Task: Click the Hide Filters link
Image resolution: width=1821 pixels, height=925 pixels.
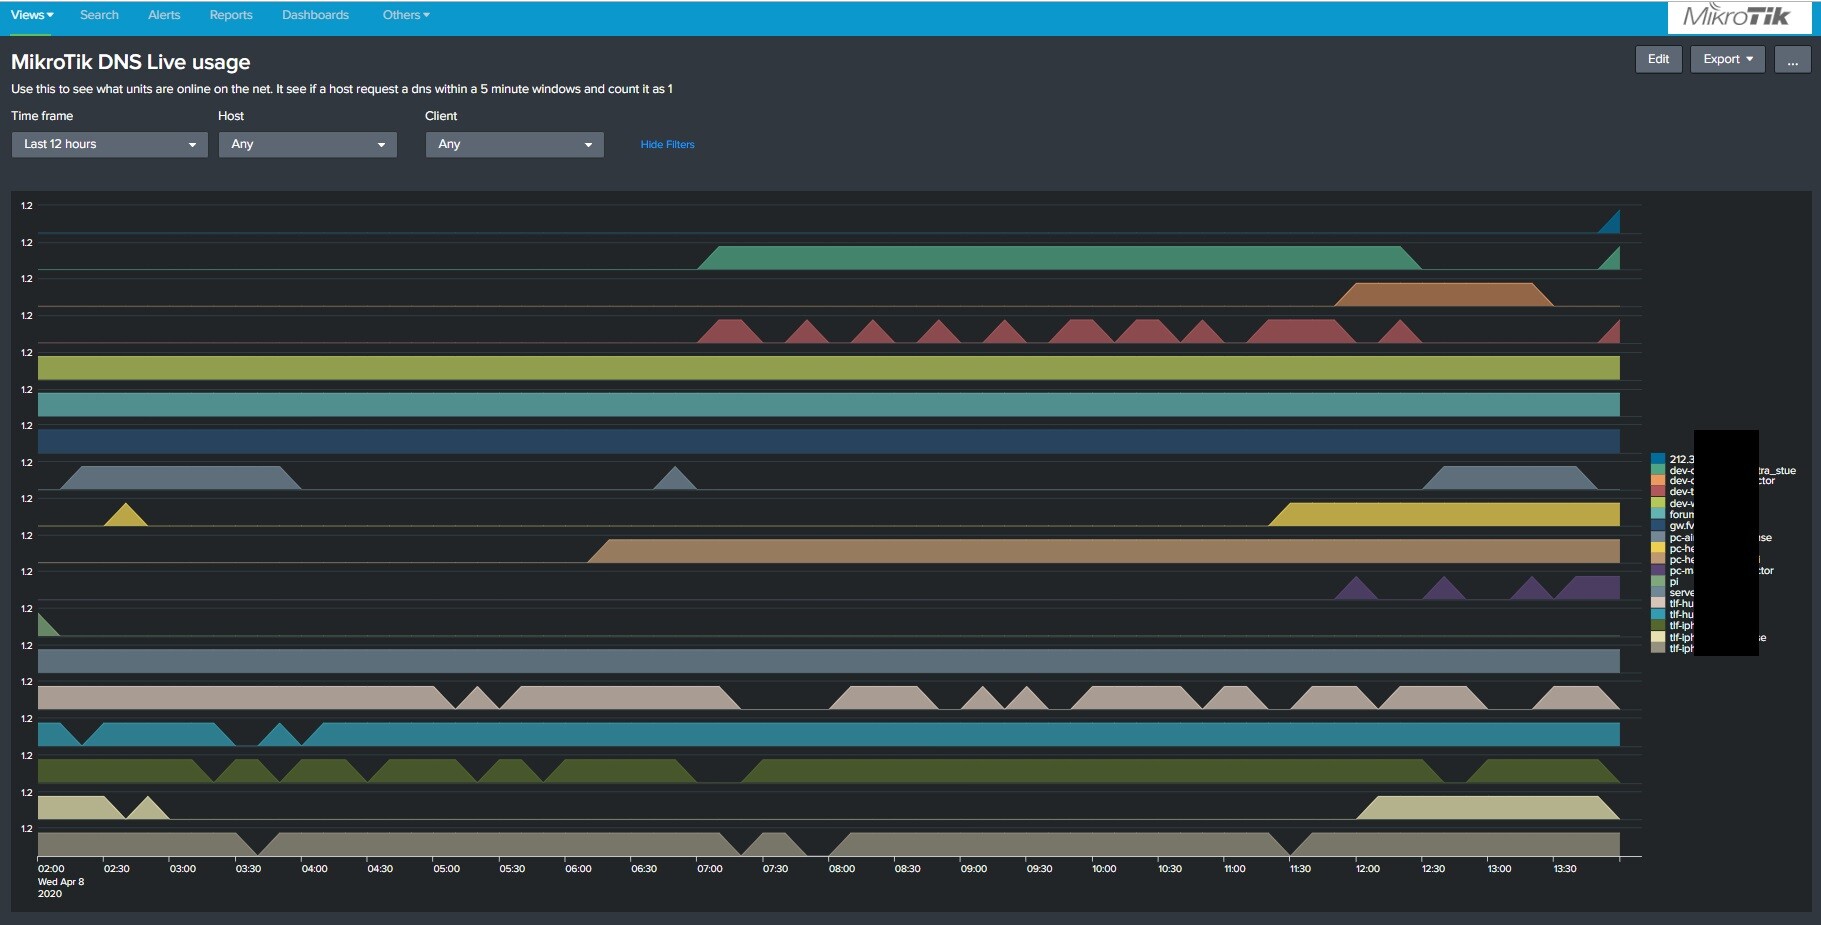Action: pyautogui.click(x=667, y=144)
